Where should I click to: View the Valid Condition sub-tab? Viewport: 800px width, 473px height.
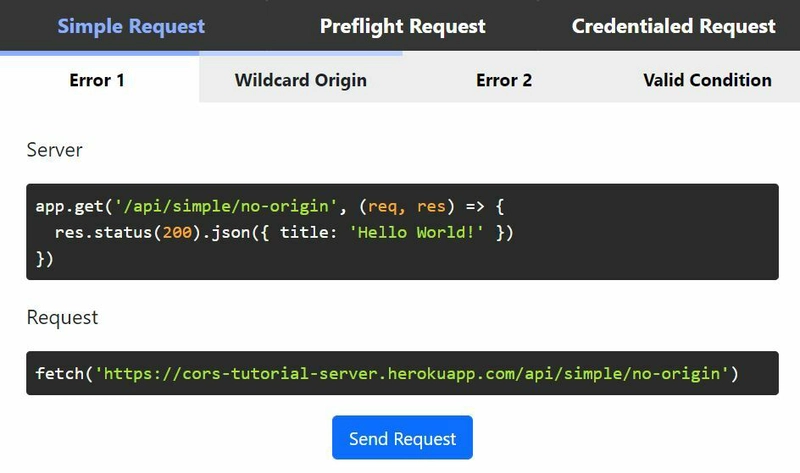point(707,80)
